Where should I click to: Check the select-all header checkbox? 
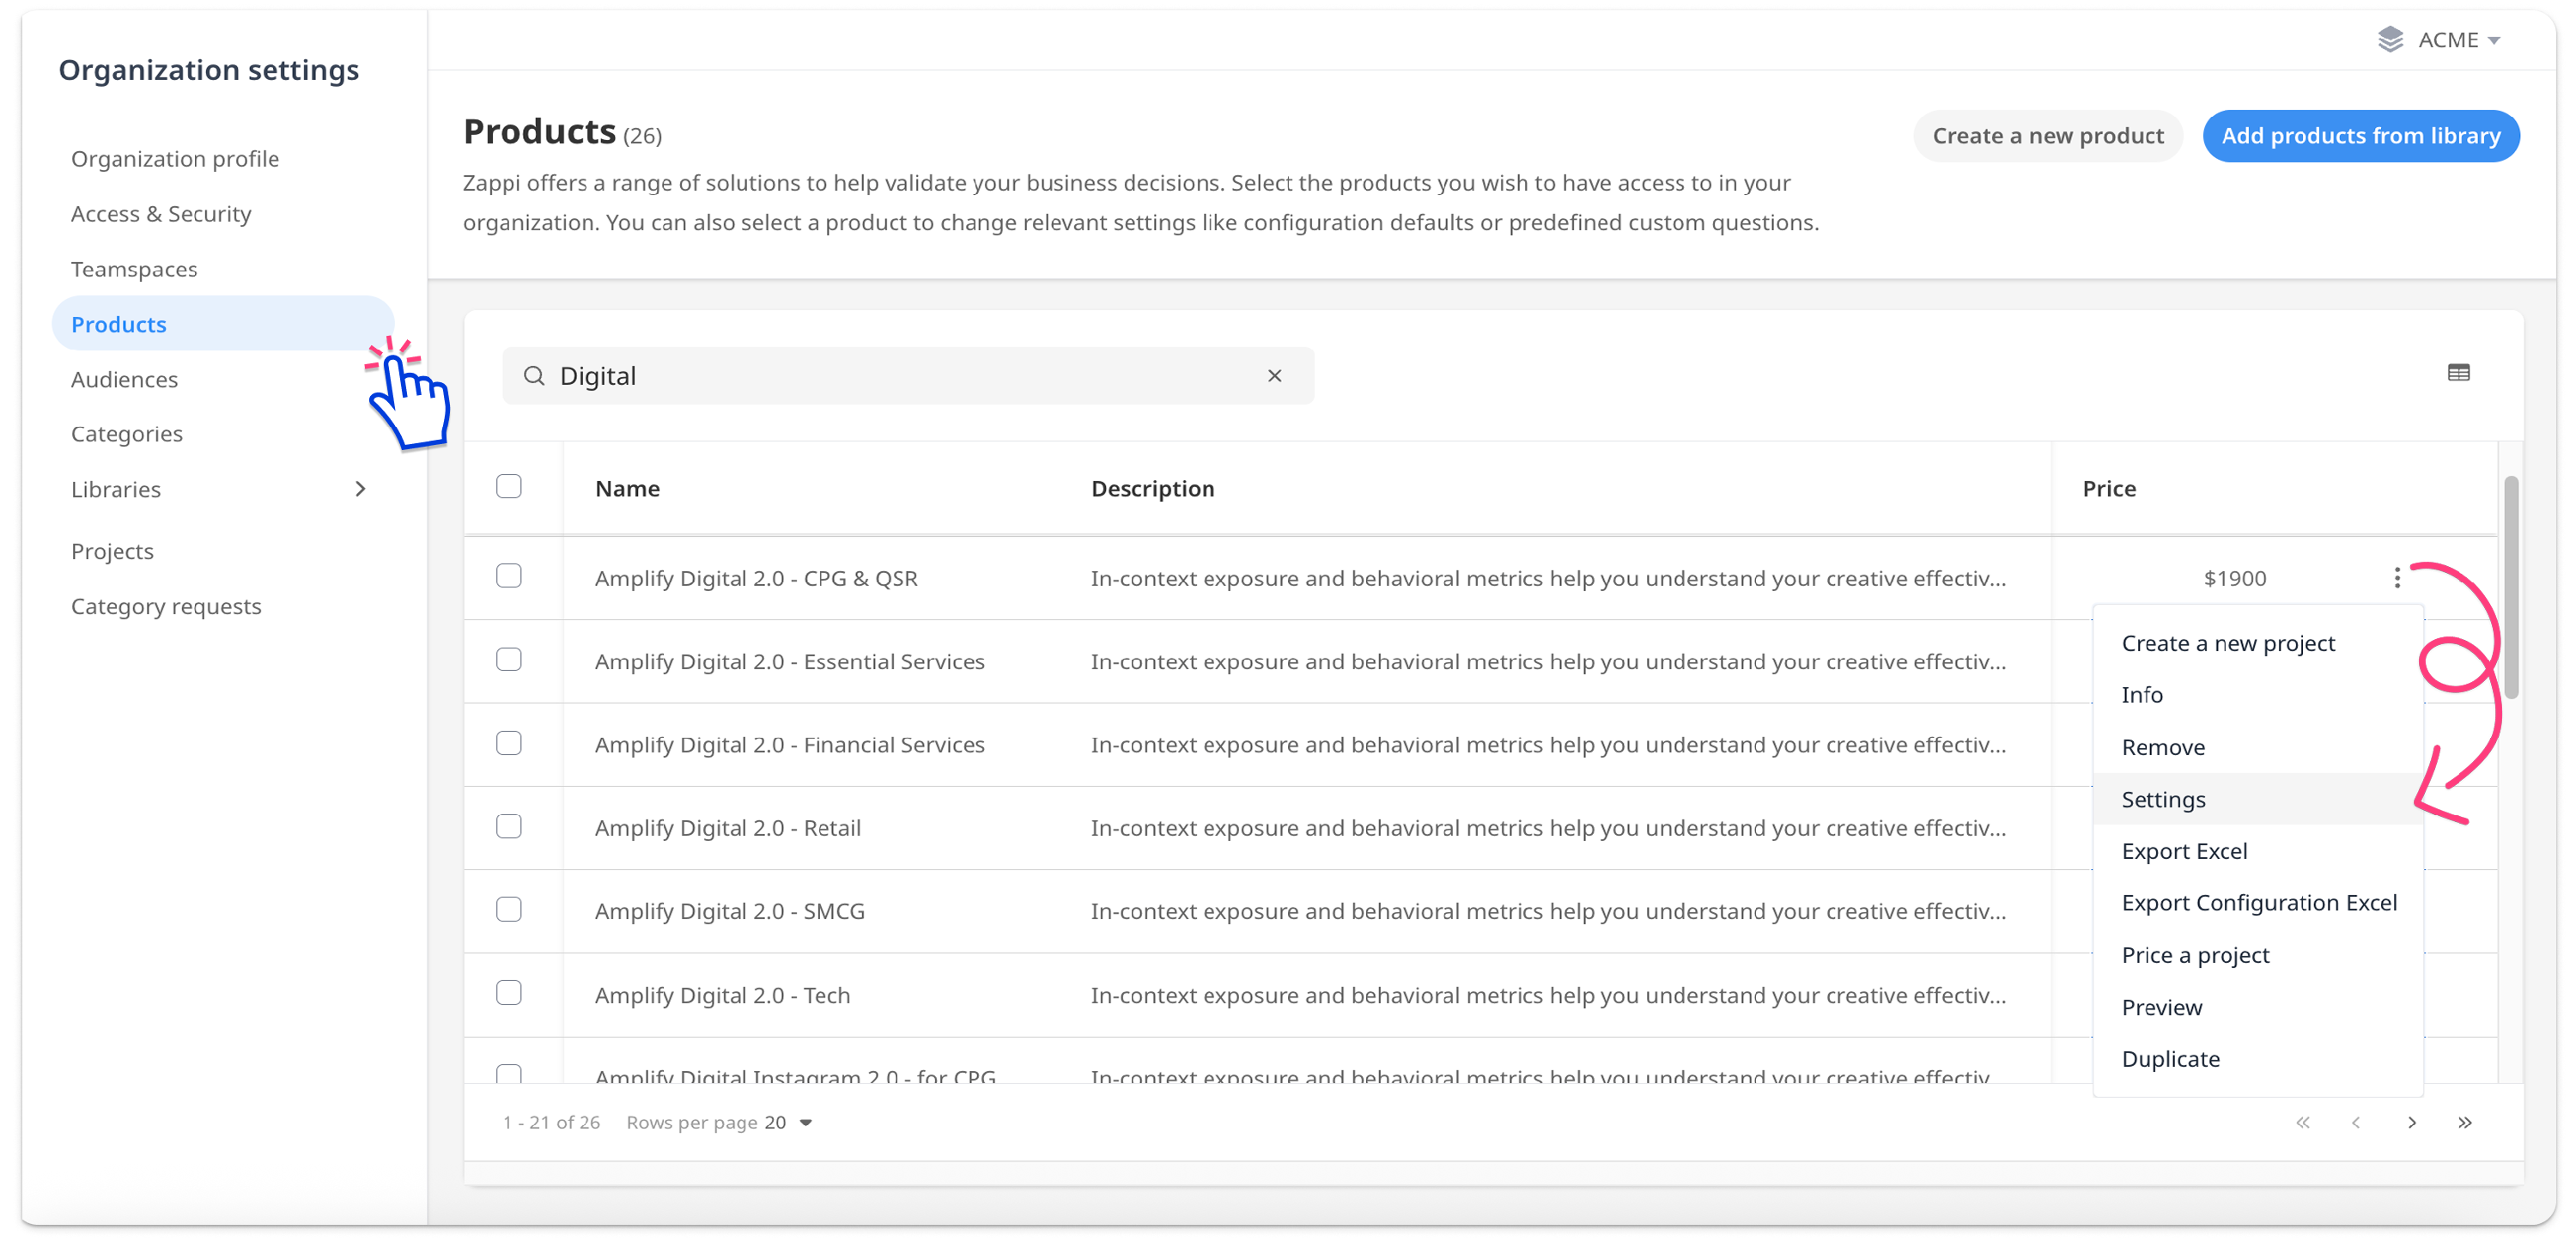tap(509, 487)
